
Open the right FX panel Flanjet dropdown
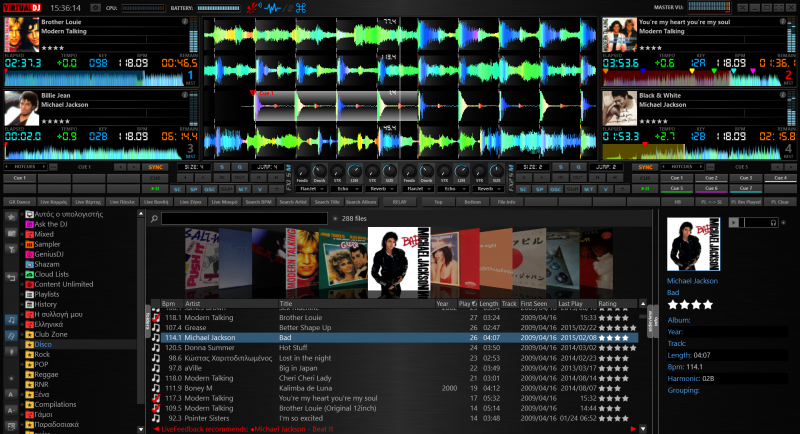pyautogui.click(x=416, y=189)
